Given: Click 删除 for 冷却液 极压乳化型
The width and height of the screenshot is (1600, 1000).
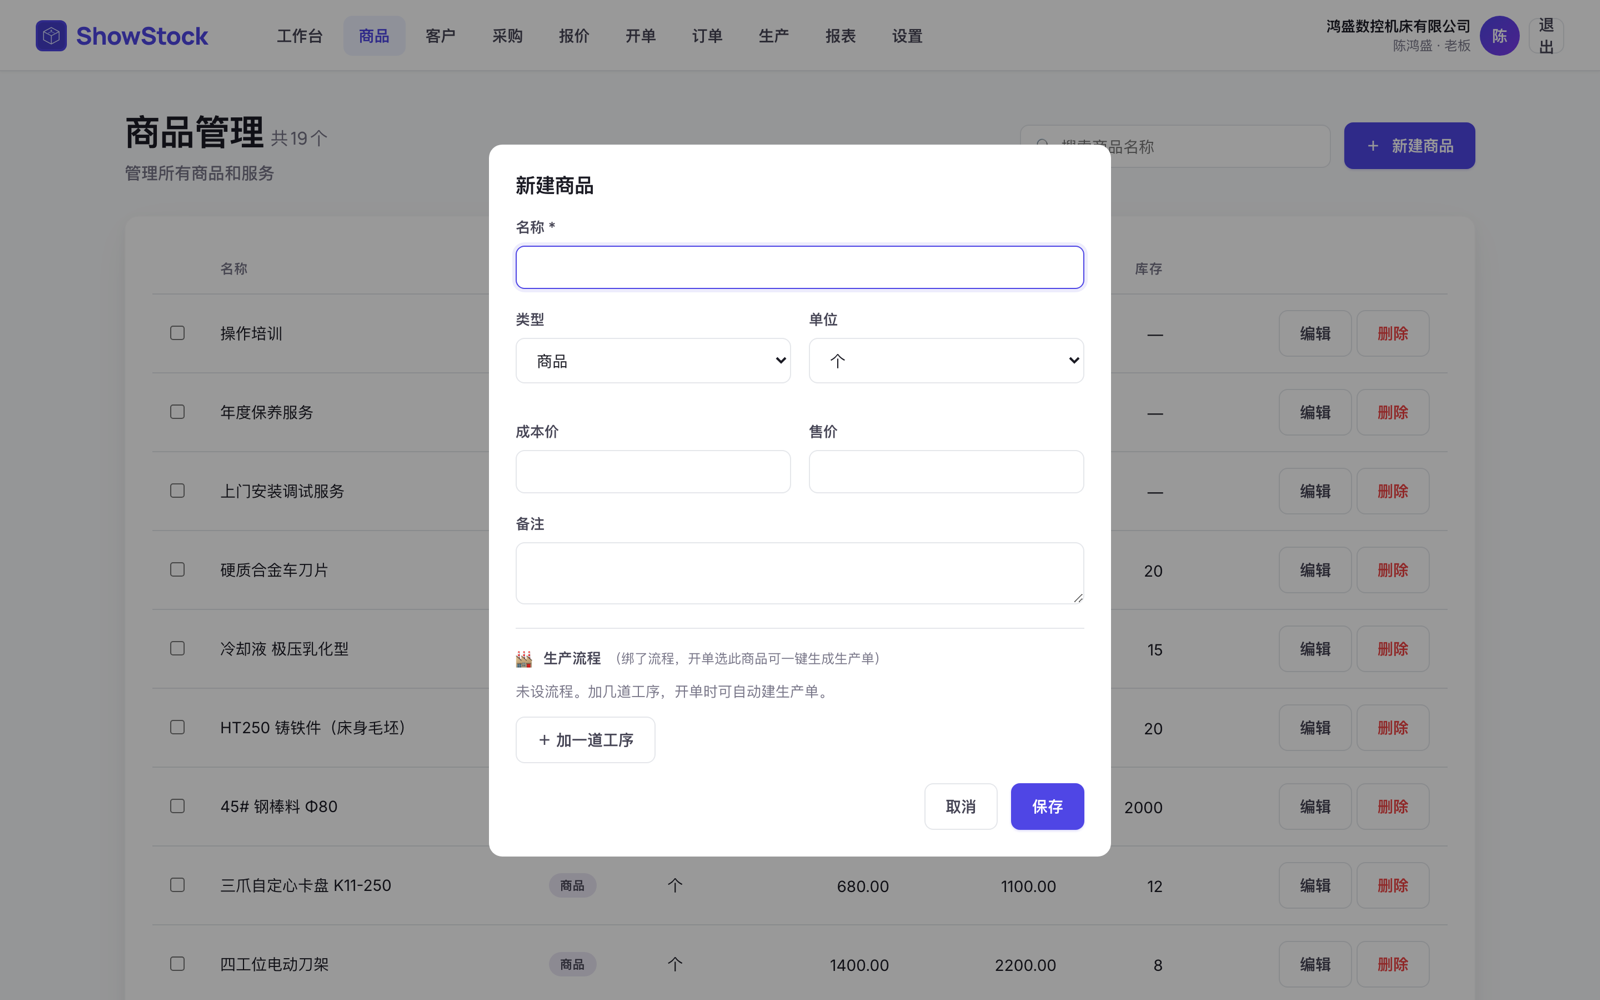Looking at the screenshot, I should [x=1393, y=649].
